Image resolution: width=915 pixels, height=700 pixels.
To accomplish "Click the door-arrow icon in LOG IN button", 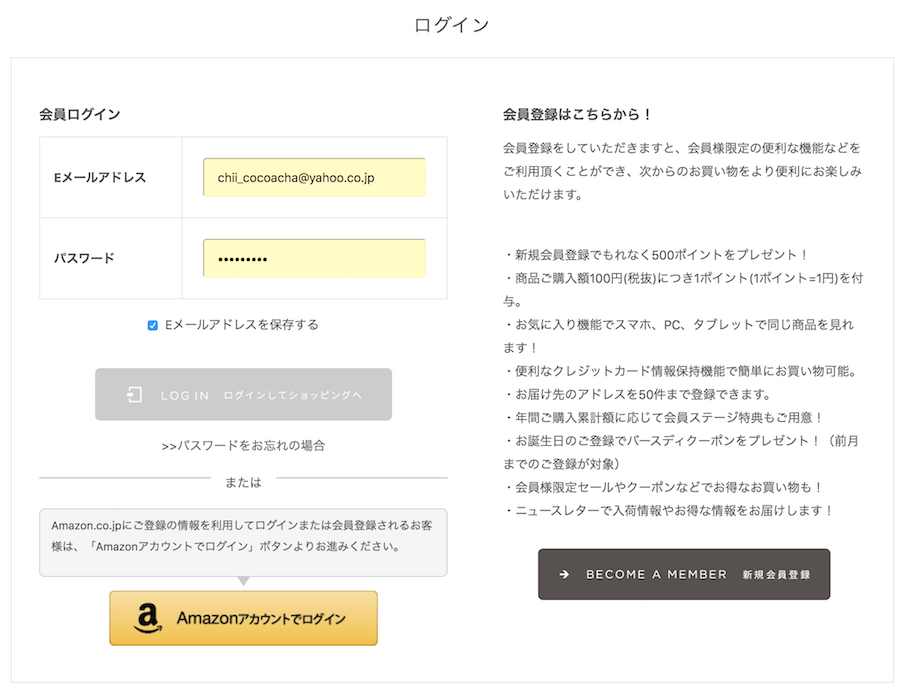I will coord(135,395).
